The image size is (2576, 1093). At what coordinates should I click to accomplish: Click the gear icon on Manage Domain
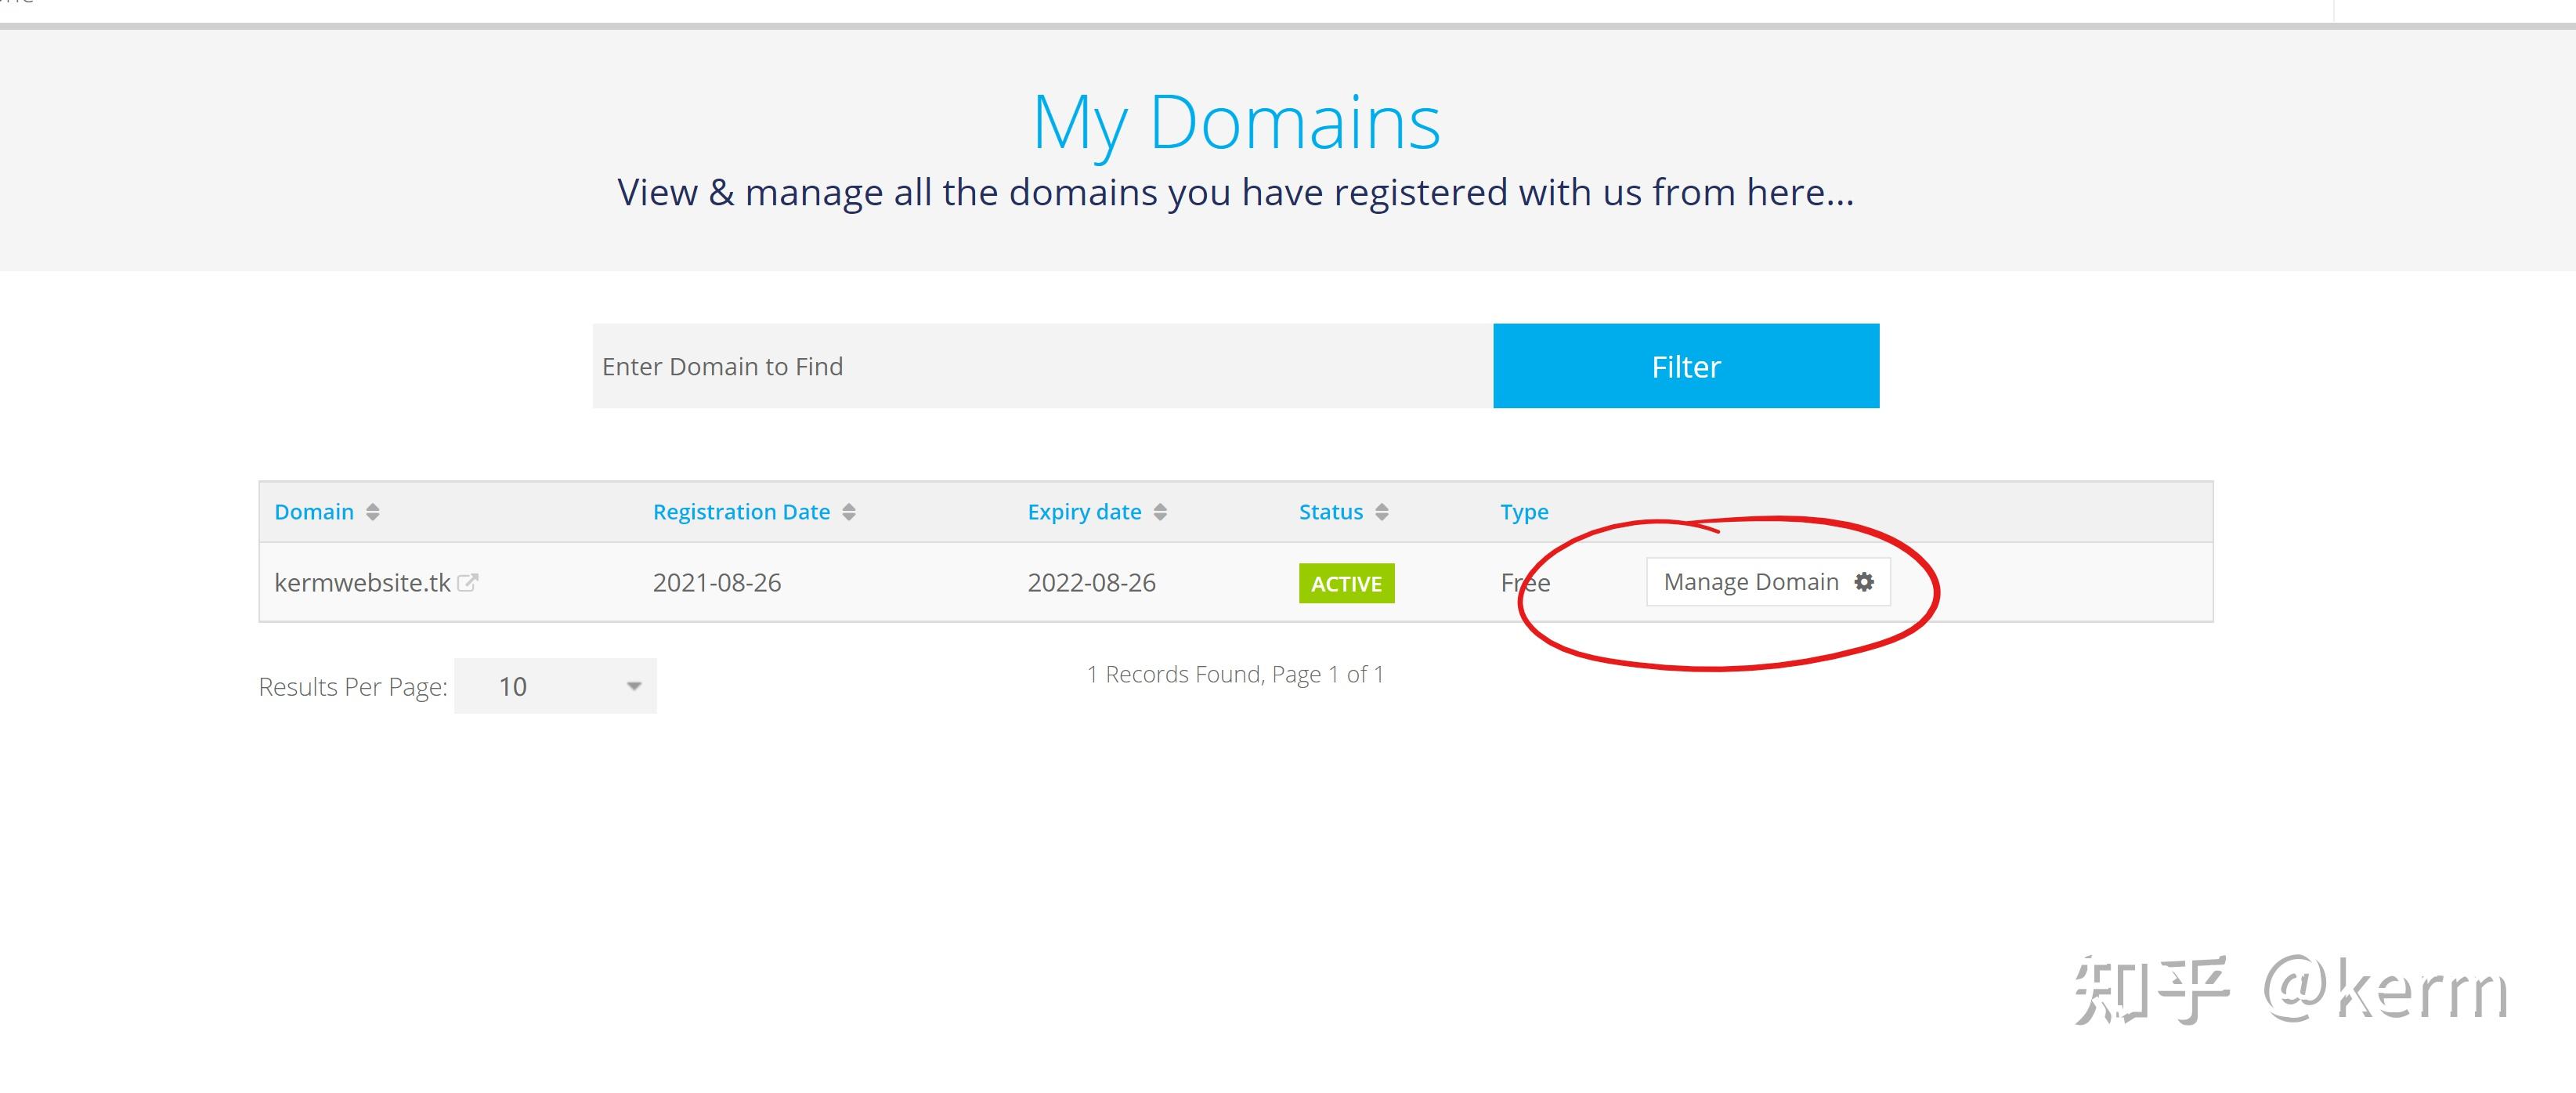pos(1863,582)
